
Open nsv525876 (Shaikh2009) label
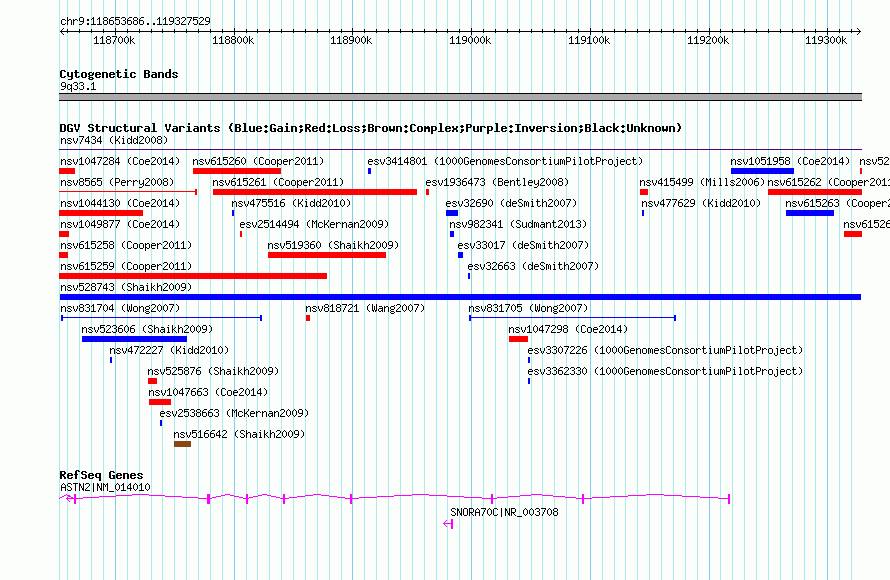[213, 371]
